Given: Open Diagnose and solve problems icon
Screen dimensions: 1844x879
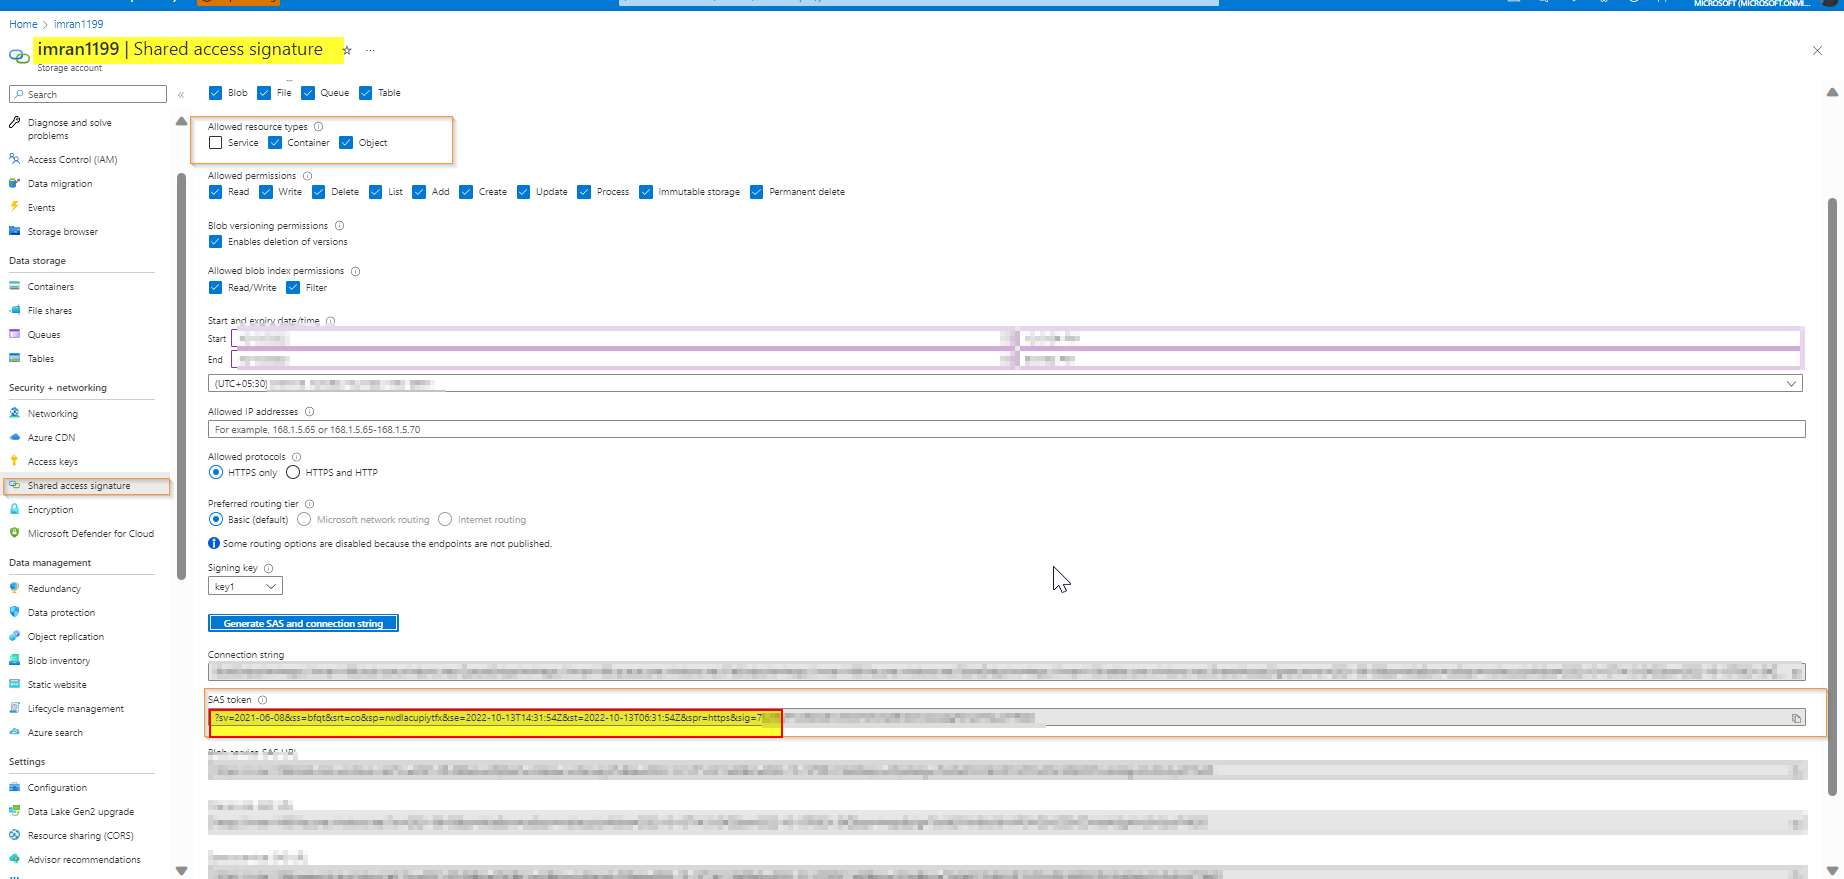Looking at the screenshot, I should pyautogui.click(x=14, y=122).
